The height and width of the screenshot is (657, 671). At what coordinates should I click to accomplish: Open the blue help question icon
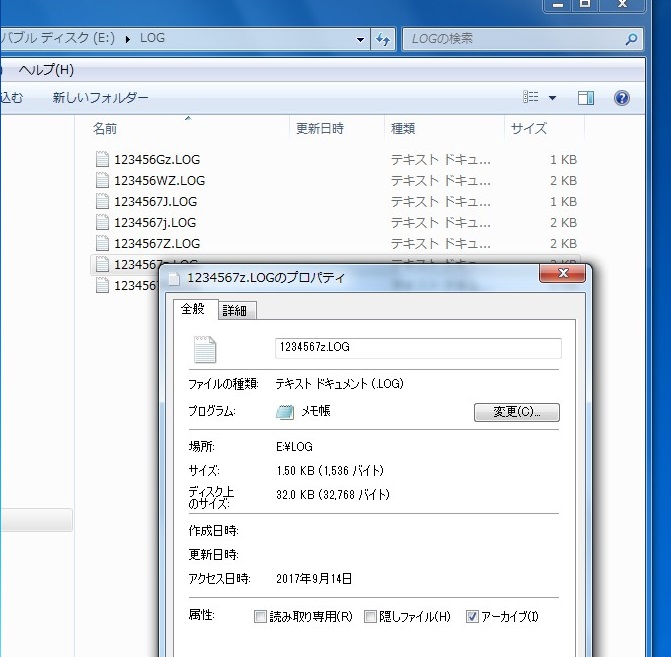[621, 98]
